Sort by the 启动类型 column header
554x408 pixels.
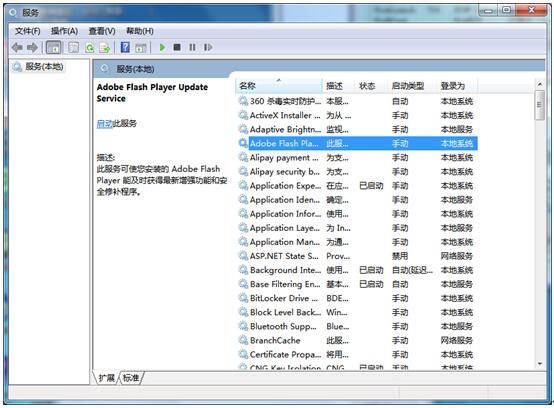click(x=412, y=86)
